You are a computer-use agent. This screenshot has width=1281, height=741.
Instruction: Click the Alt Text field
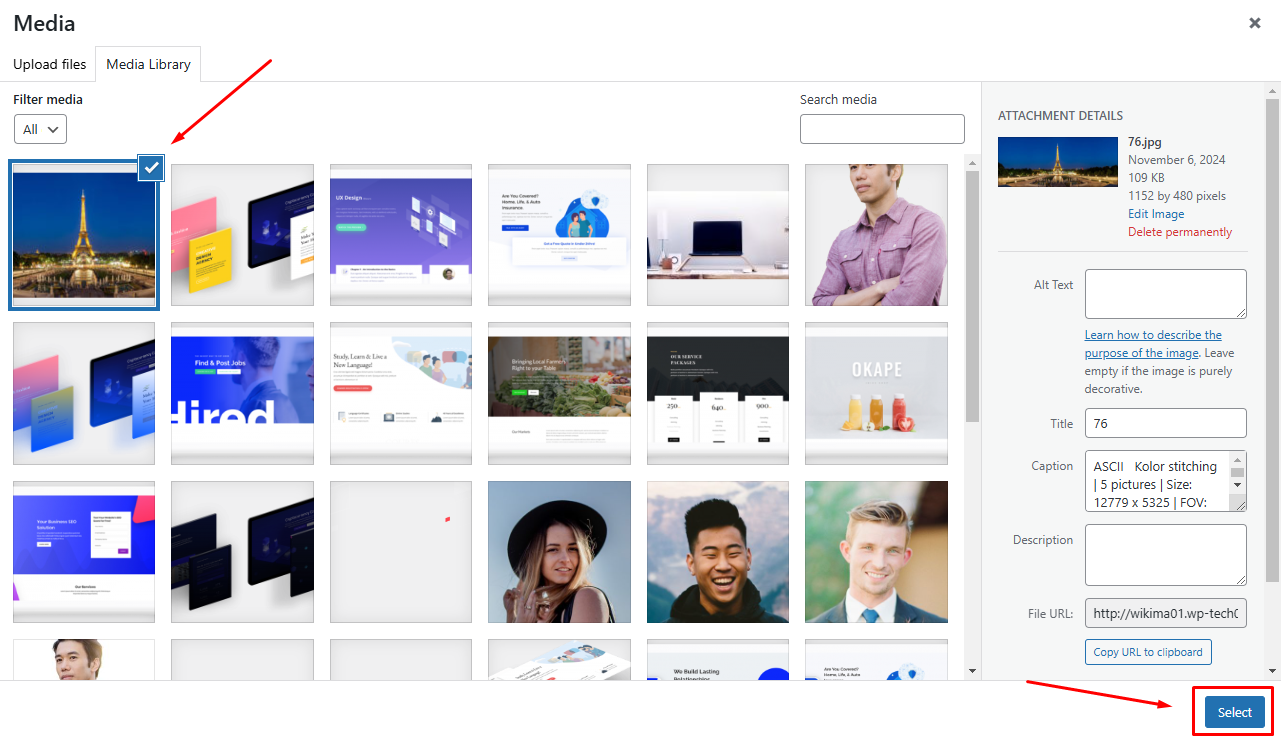click(x=1166, y=294)
